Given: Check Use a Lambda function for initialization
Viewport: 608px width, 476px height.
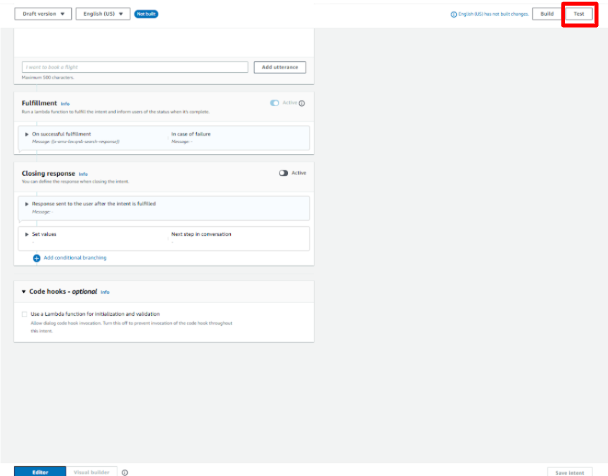Looking at the screenshot, I should pos(25,314).
